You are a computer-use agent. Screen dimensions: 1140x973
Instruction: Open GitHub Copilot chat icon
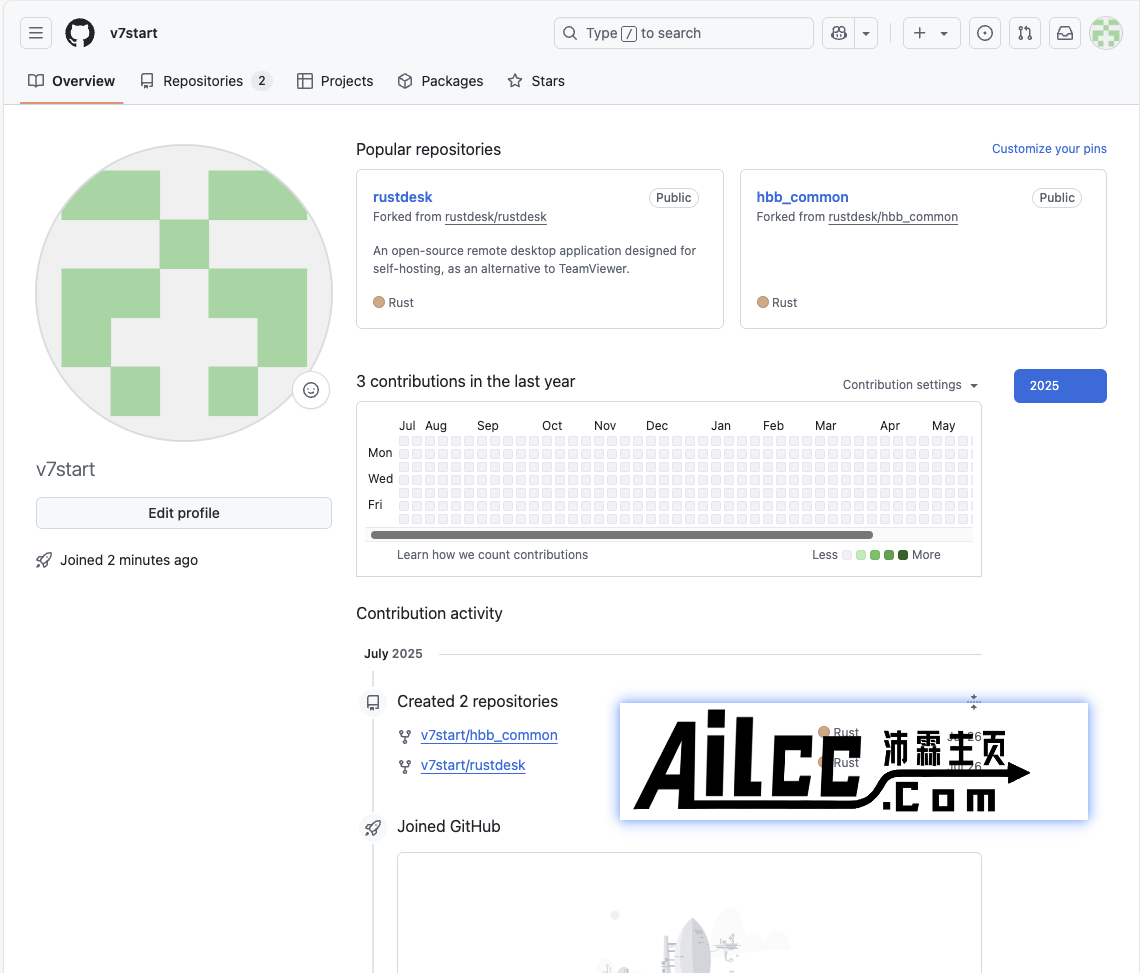838,33
